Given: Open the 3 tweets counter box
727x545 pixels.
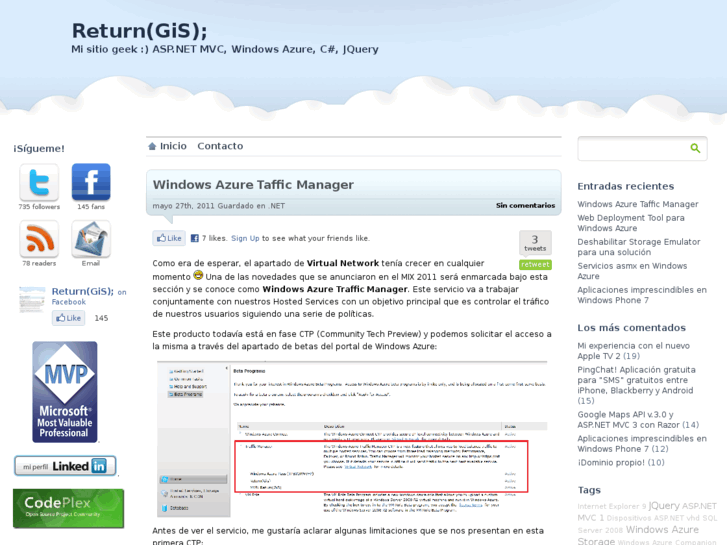Looking at the screenshot, I should point(535,243).
